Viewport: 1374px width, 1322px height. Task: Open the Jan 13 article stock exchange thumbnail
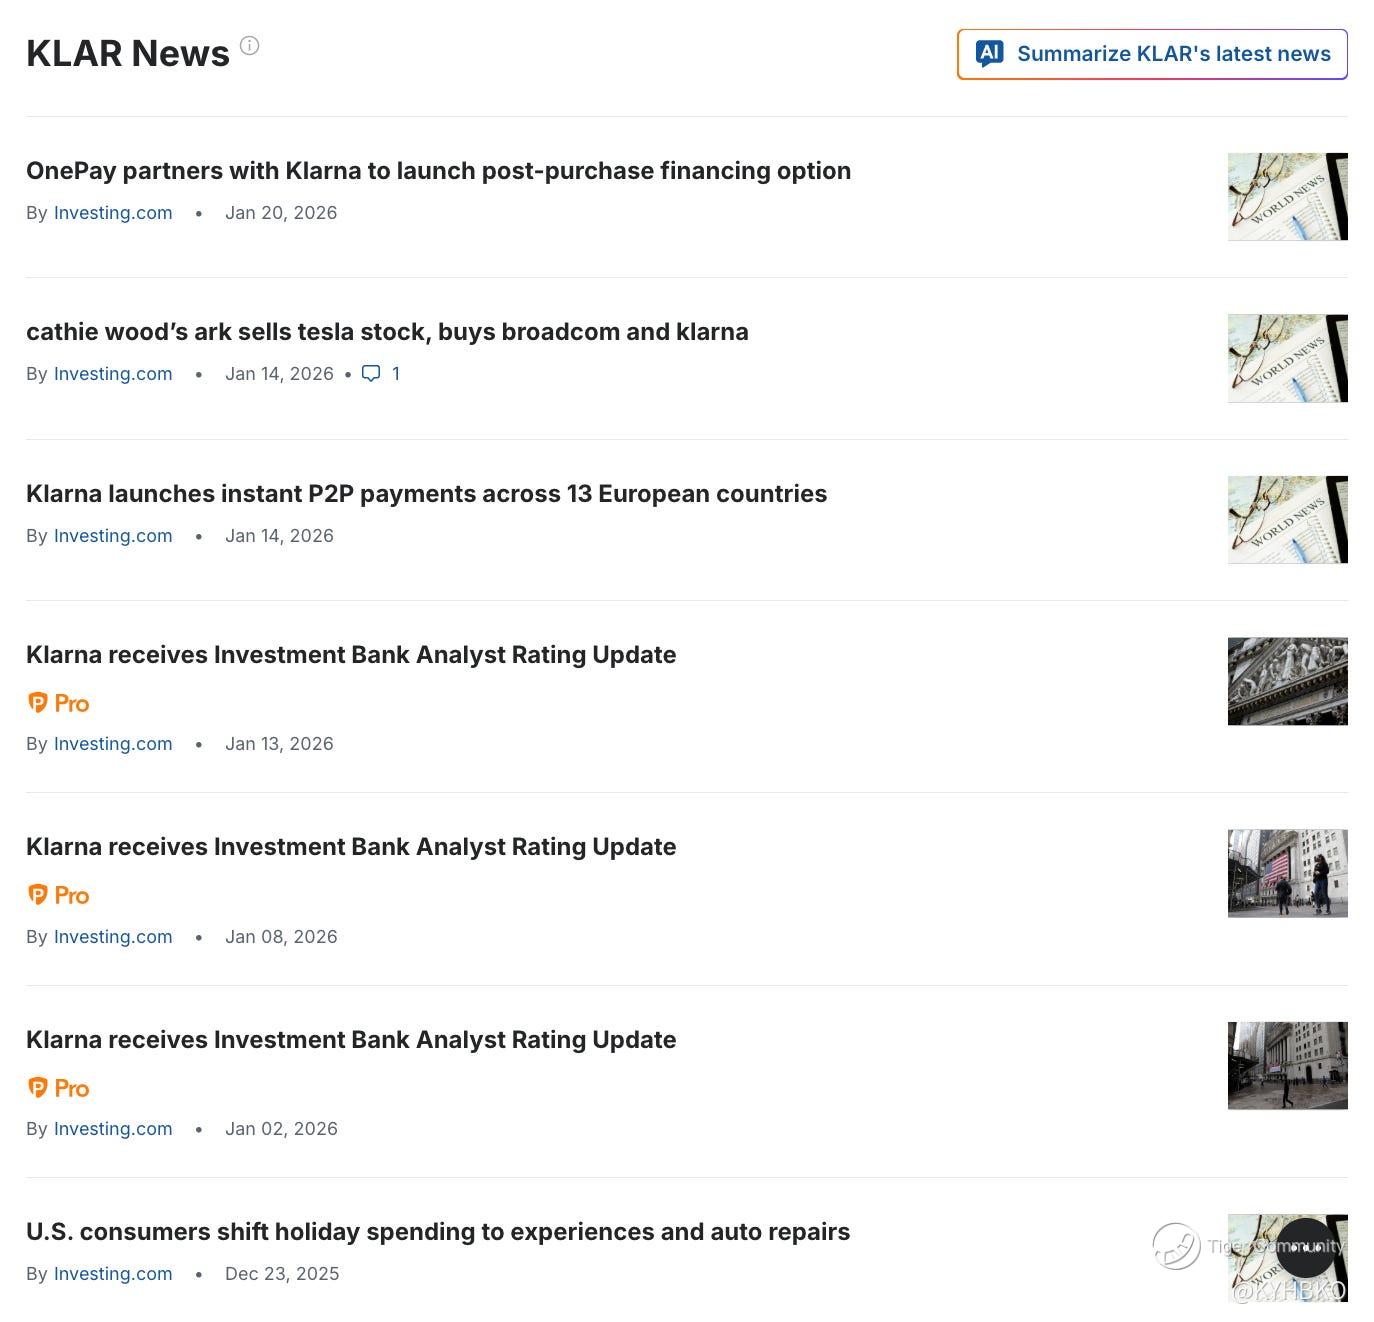[1288, 681]
